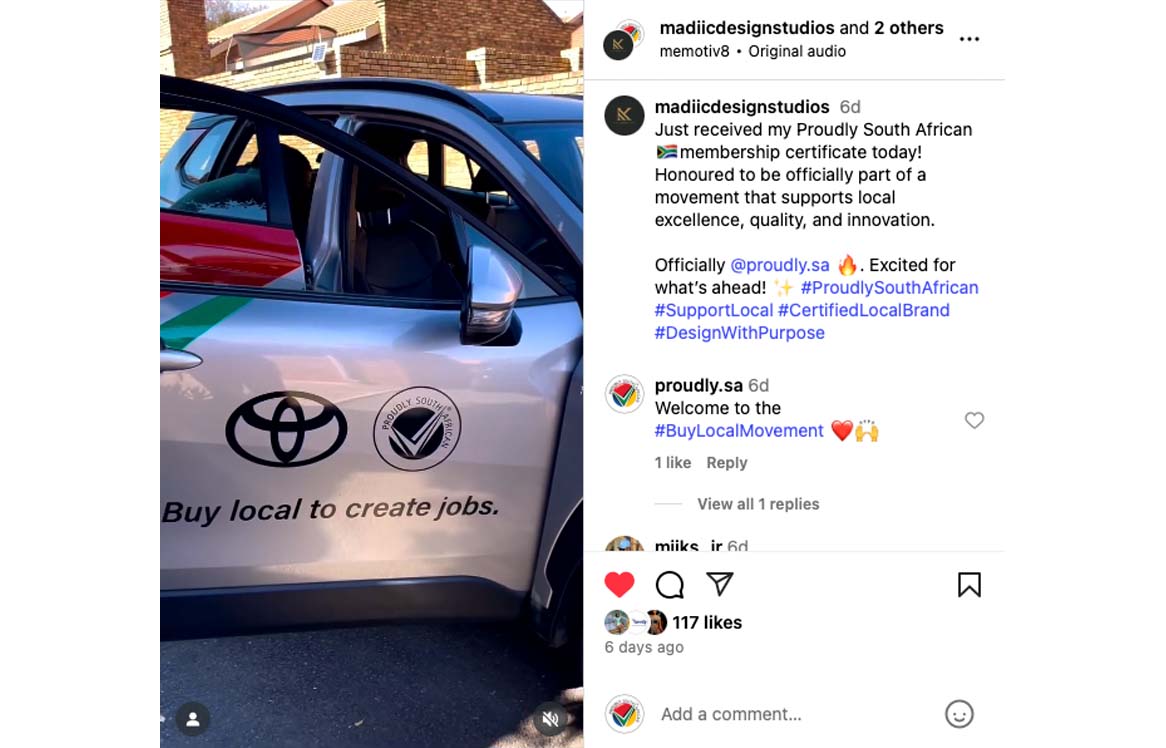Open the #BuyLocalMovement hashtag
Viewport: 1166px width, 748px height.
[738, 431]
